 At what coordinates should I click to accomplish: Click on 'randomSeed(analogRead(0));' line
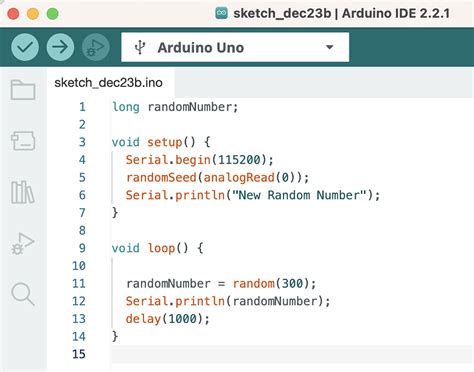[x=218, y=178]
